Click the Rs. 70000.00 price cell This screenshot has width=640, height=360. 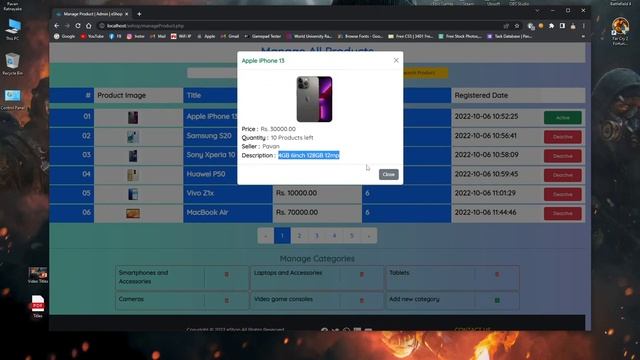[317, 213]
